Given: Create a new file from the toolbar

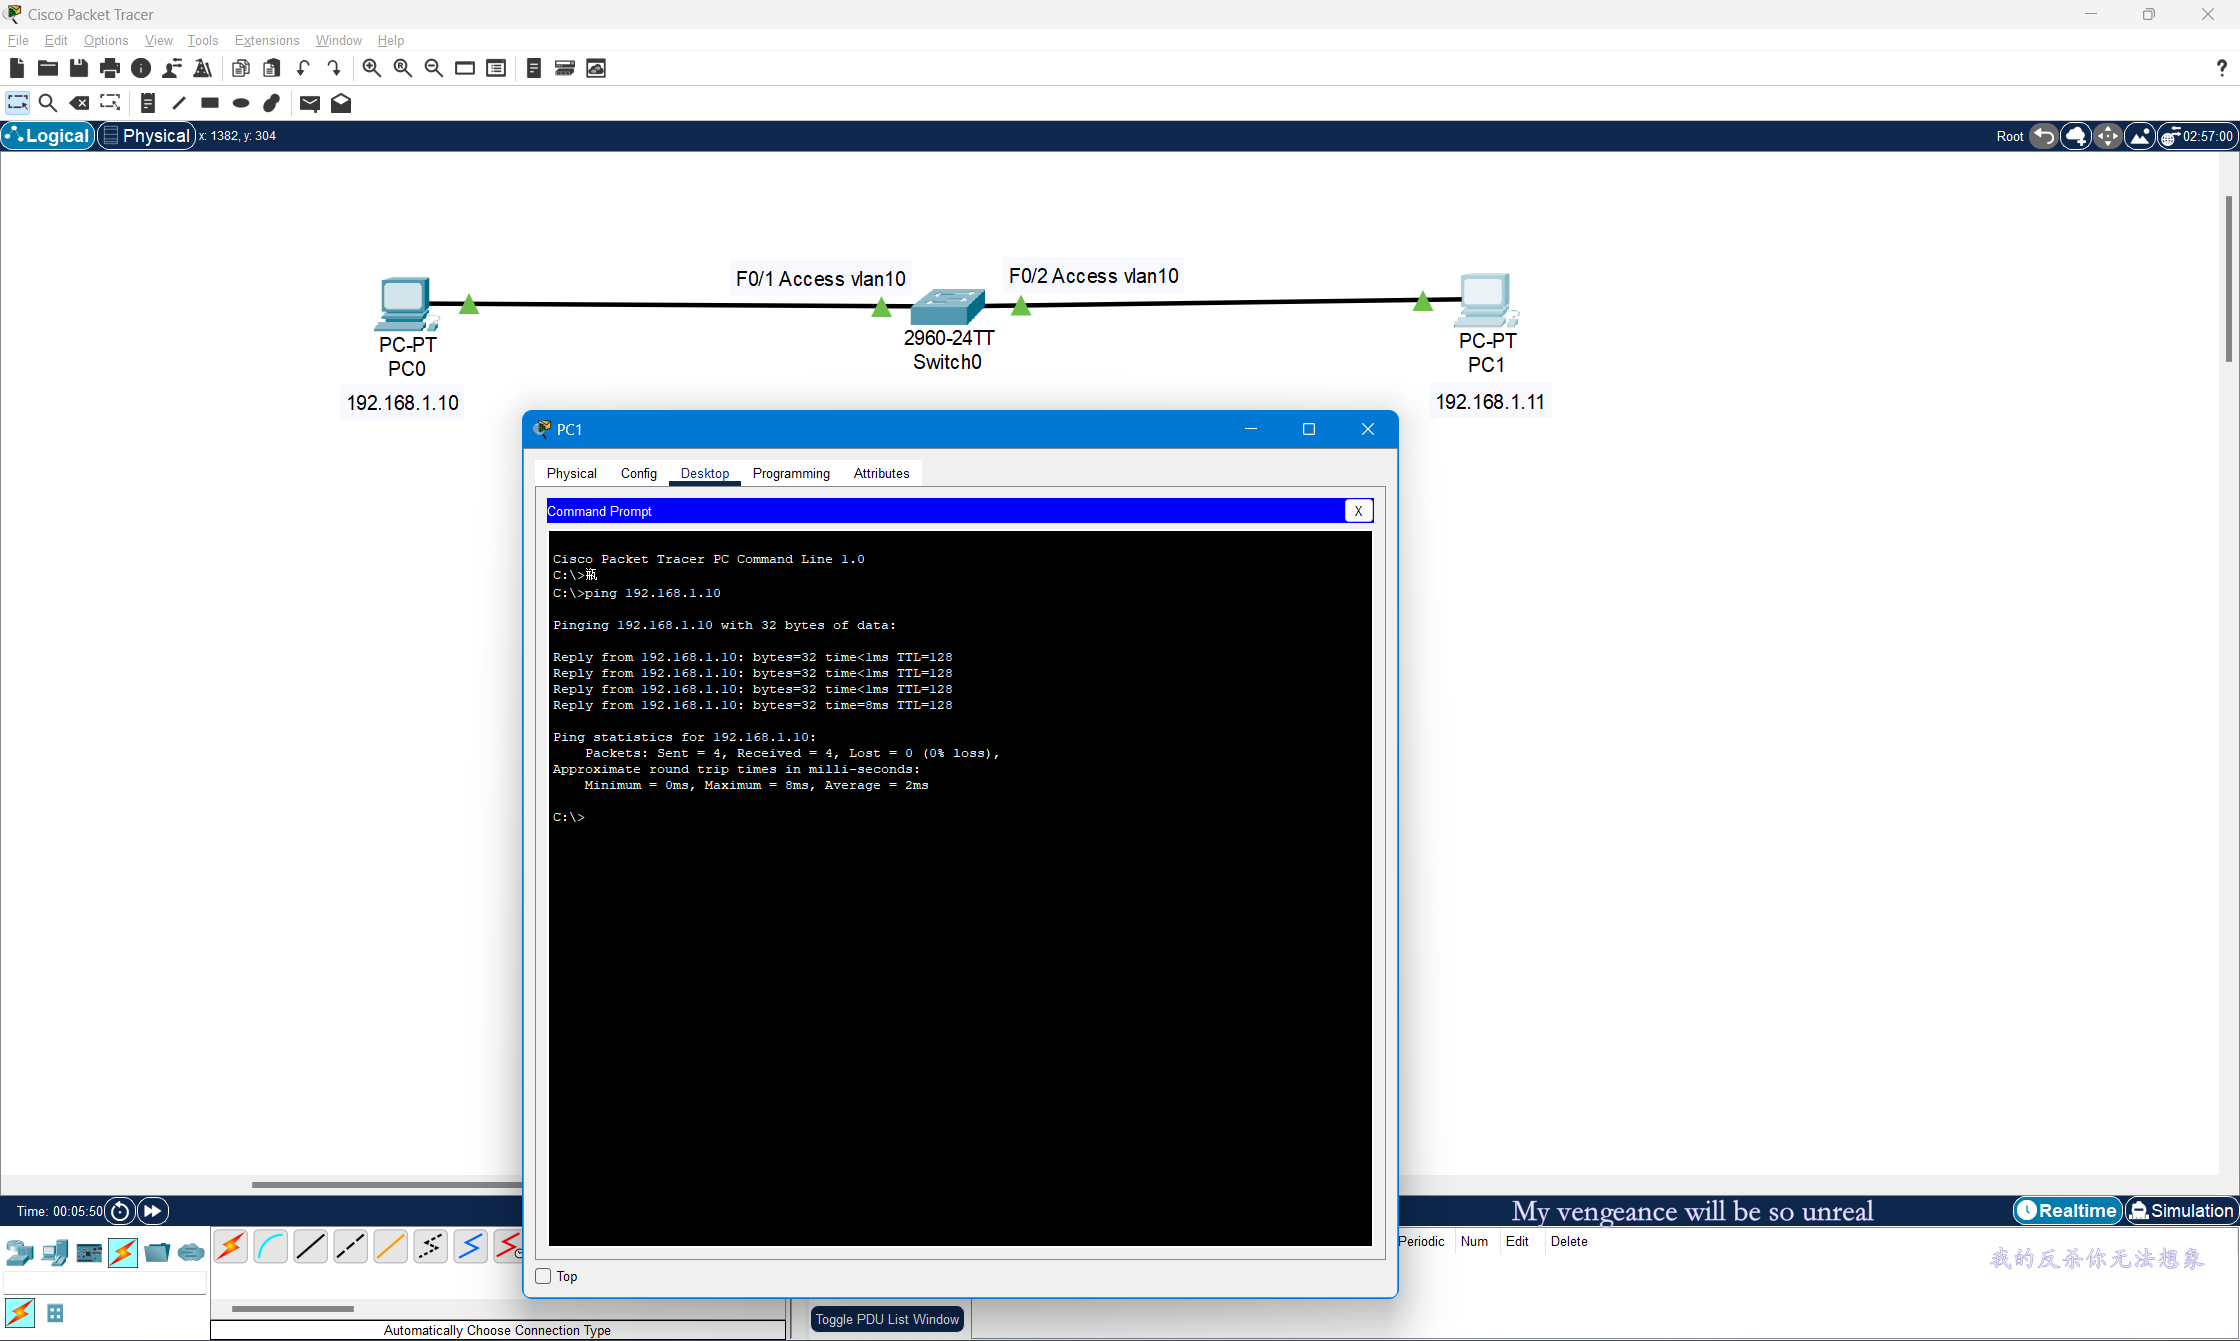Looking at the screenshot, I should 16,68.
